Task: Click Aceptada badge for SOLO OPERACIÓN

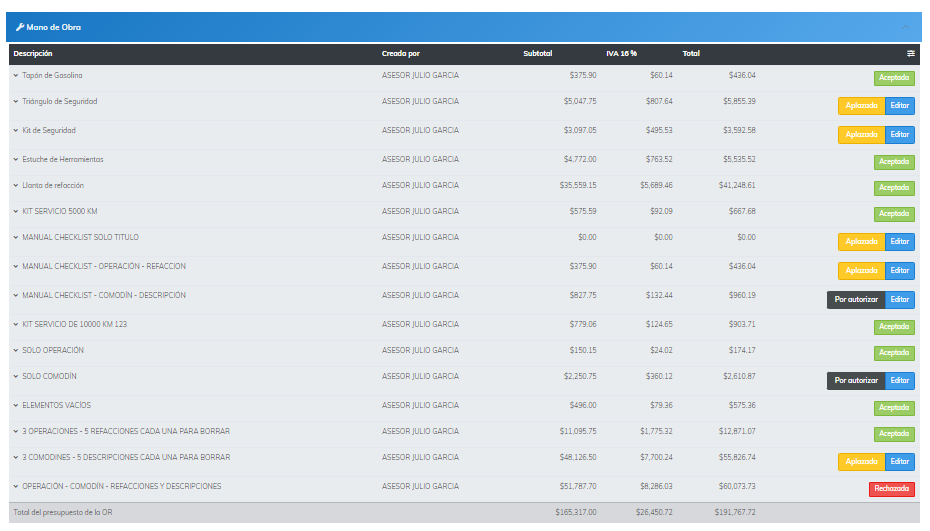Action: point(894,353)
